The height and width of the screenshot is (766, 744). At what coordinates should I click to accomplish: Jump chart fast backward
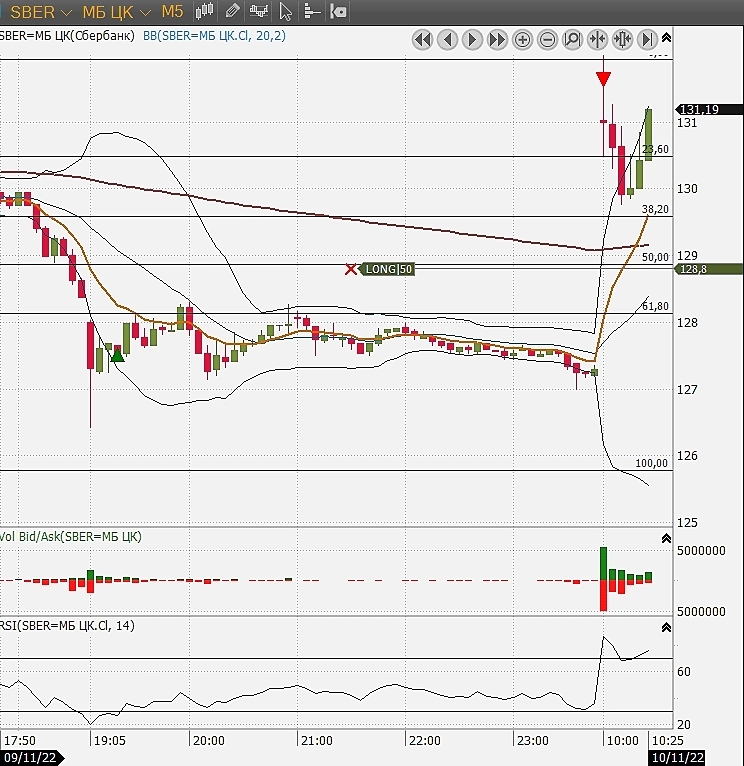pos(423,40)
